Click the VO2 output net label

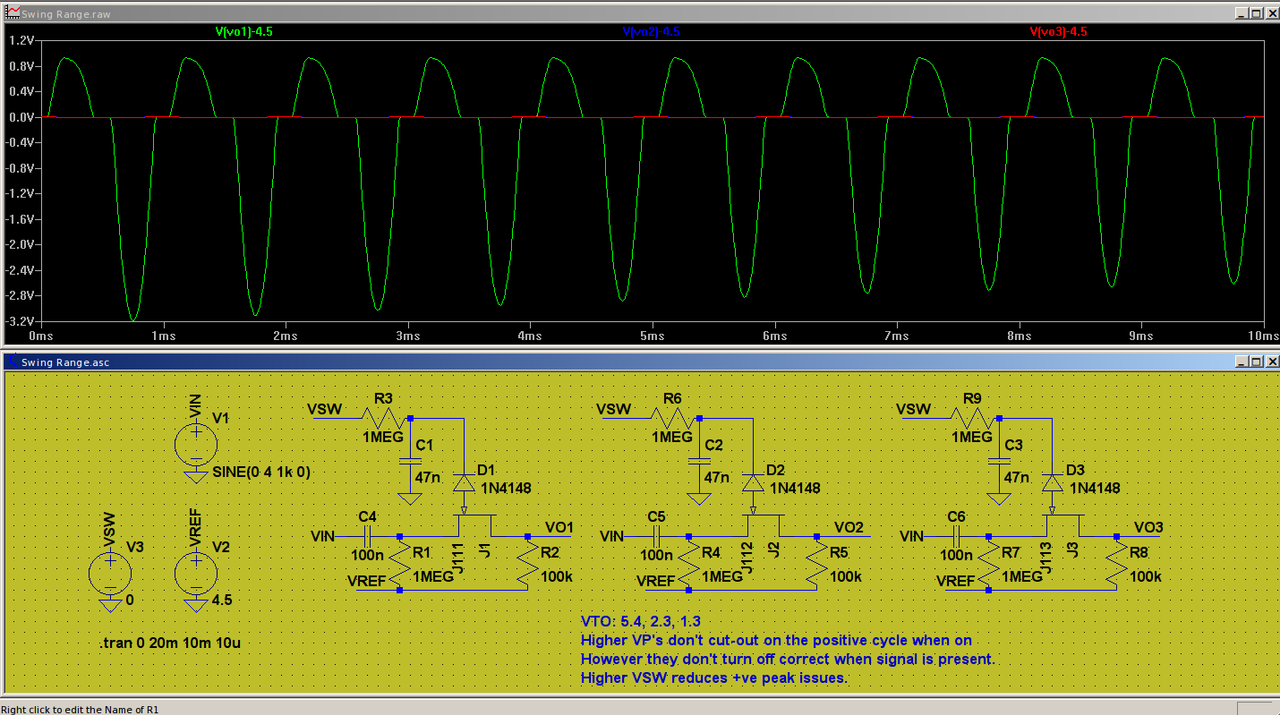coord(849,527)
